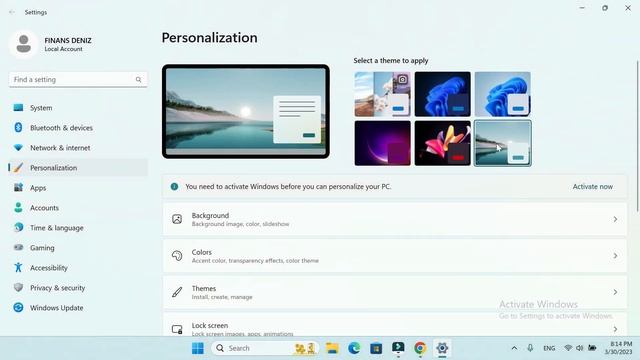The width and height of the screenshot is (640, 360).
Task: Open the Lock screen settings row
Action: 395,324
